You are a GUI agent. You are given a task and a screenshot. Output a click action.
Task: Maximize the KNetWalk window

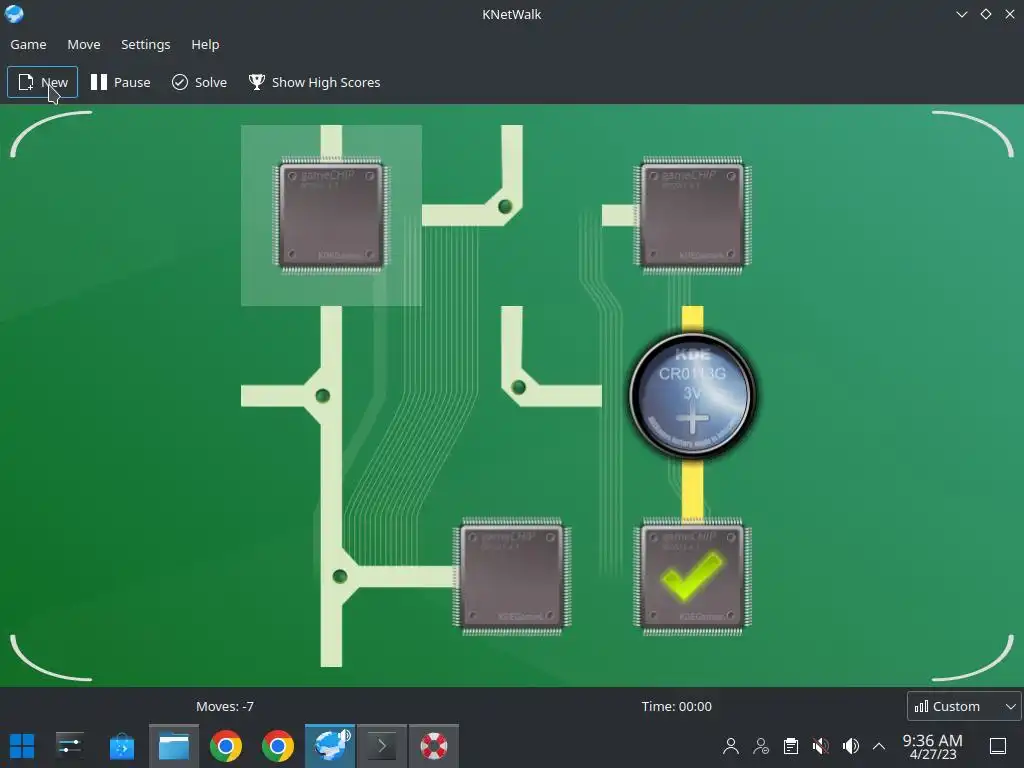click(x=985, y=14)
